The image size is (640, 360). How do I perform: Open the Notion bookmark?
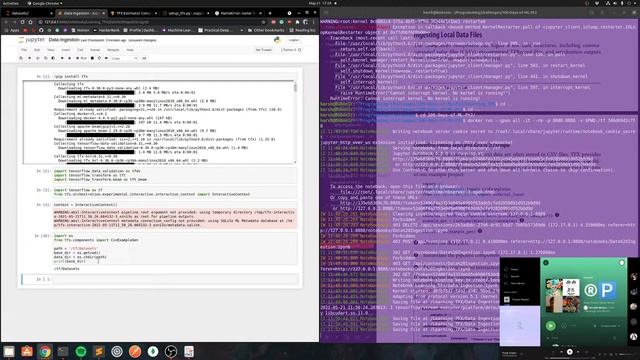80,30
